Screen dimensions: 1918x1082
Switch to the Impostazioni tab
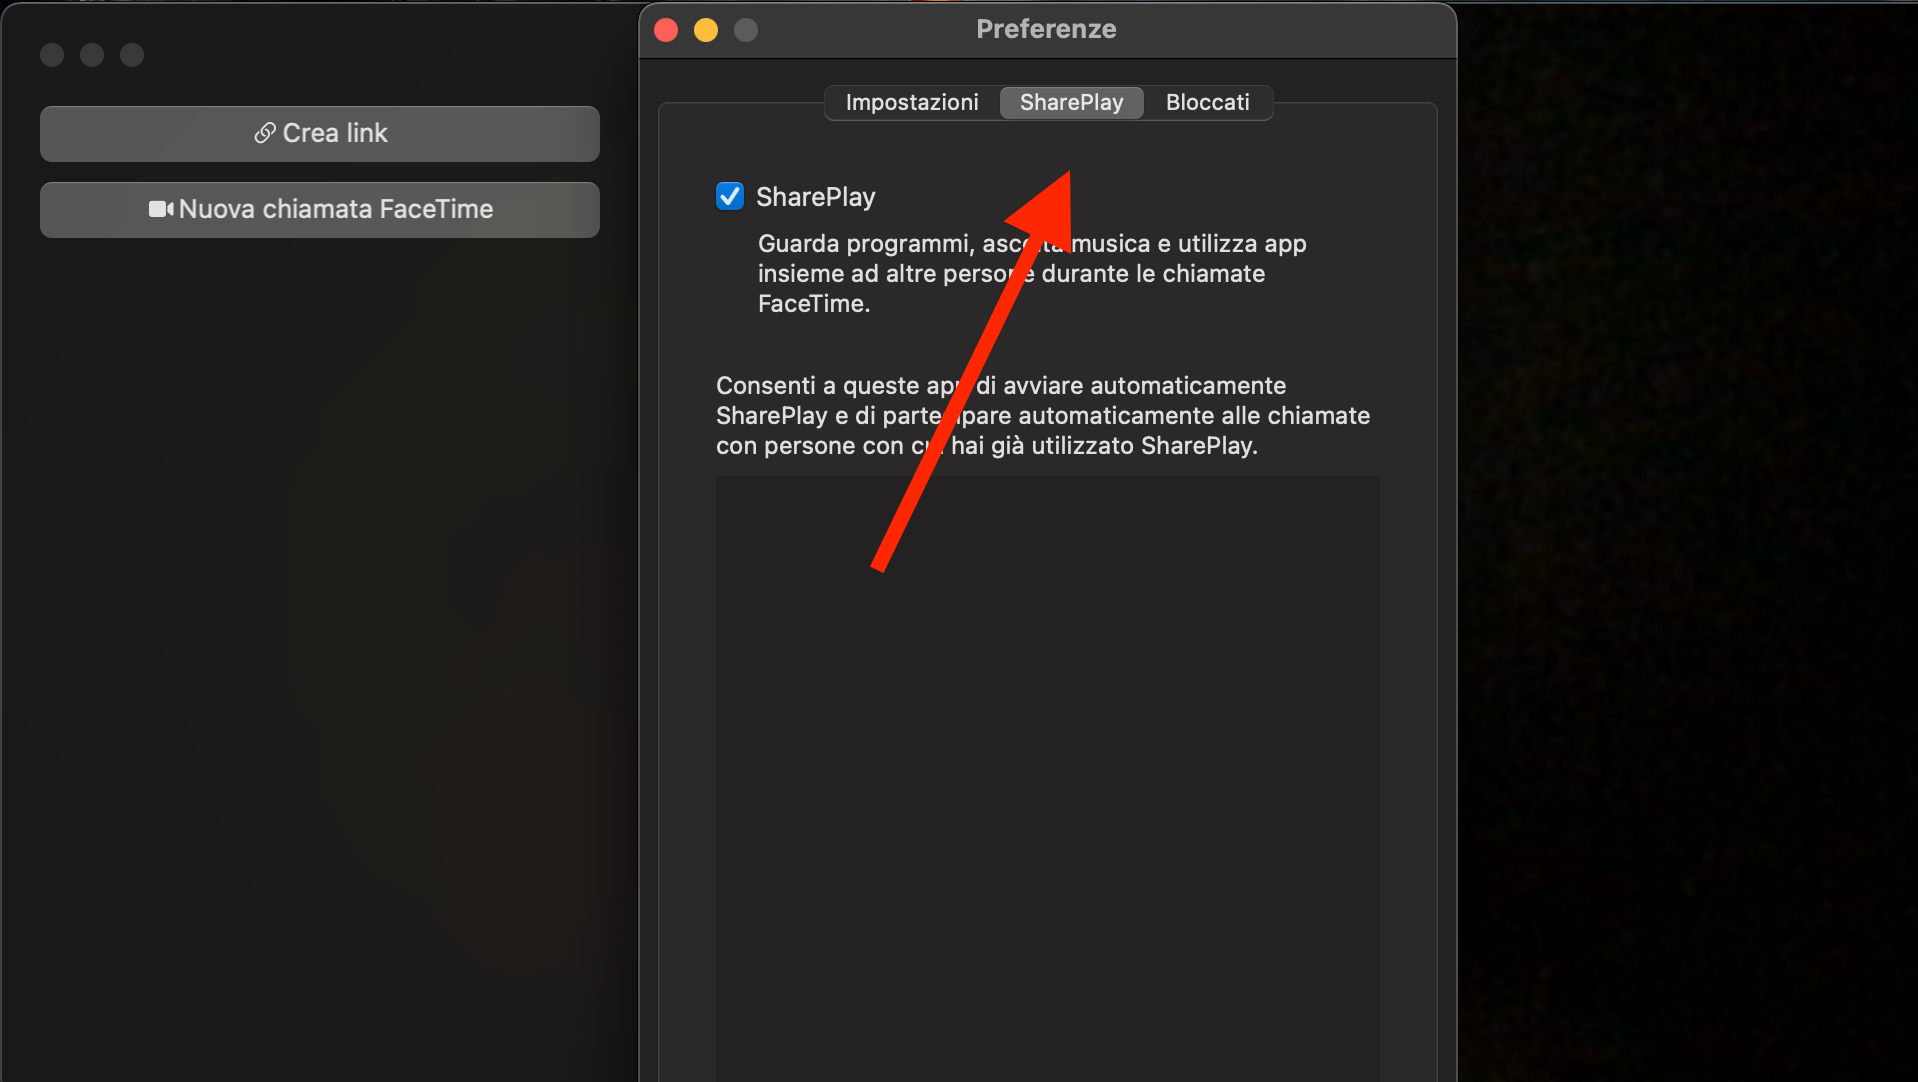[911, 102]
